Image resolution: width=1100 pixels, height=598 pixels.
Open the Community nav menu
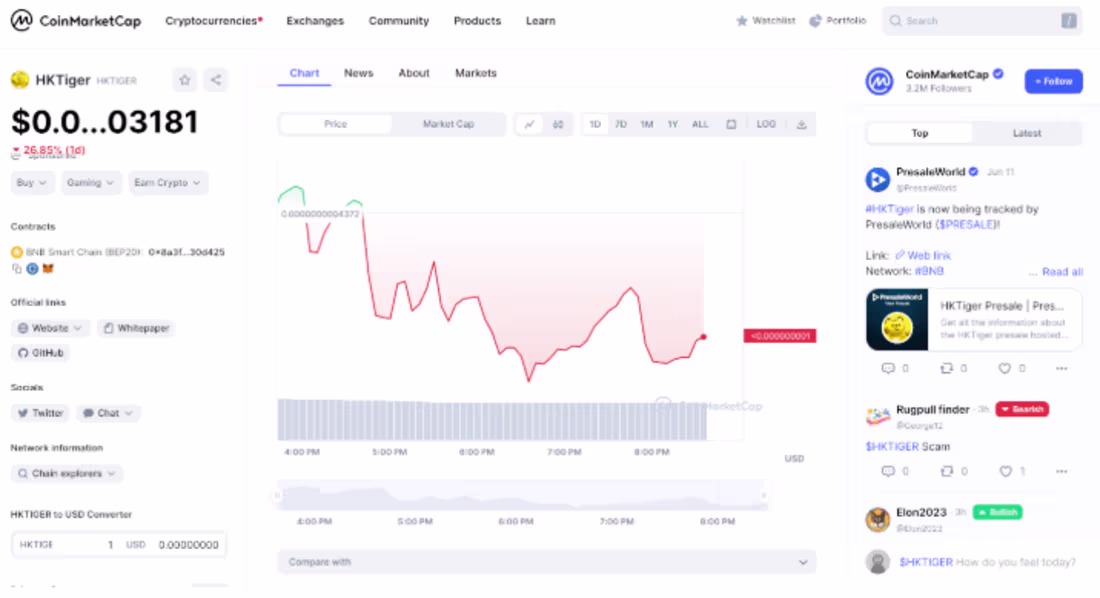[x=398, y=20]
